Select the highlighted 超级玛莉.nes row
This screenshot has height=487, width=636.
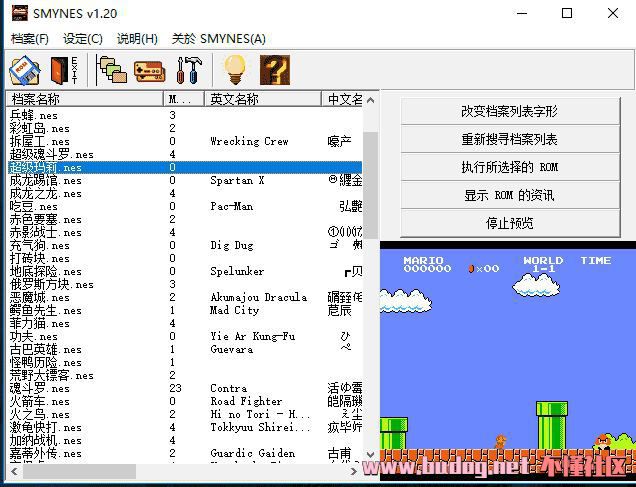point(185,167)
